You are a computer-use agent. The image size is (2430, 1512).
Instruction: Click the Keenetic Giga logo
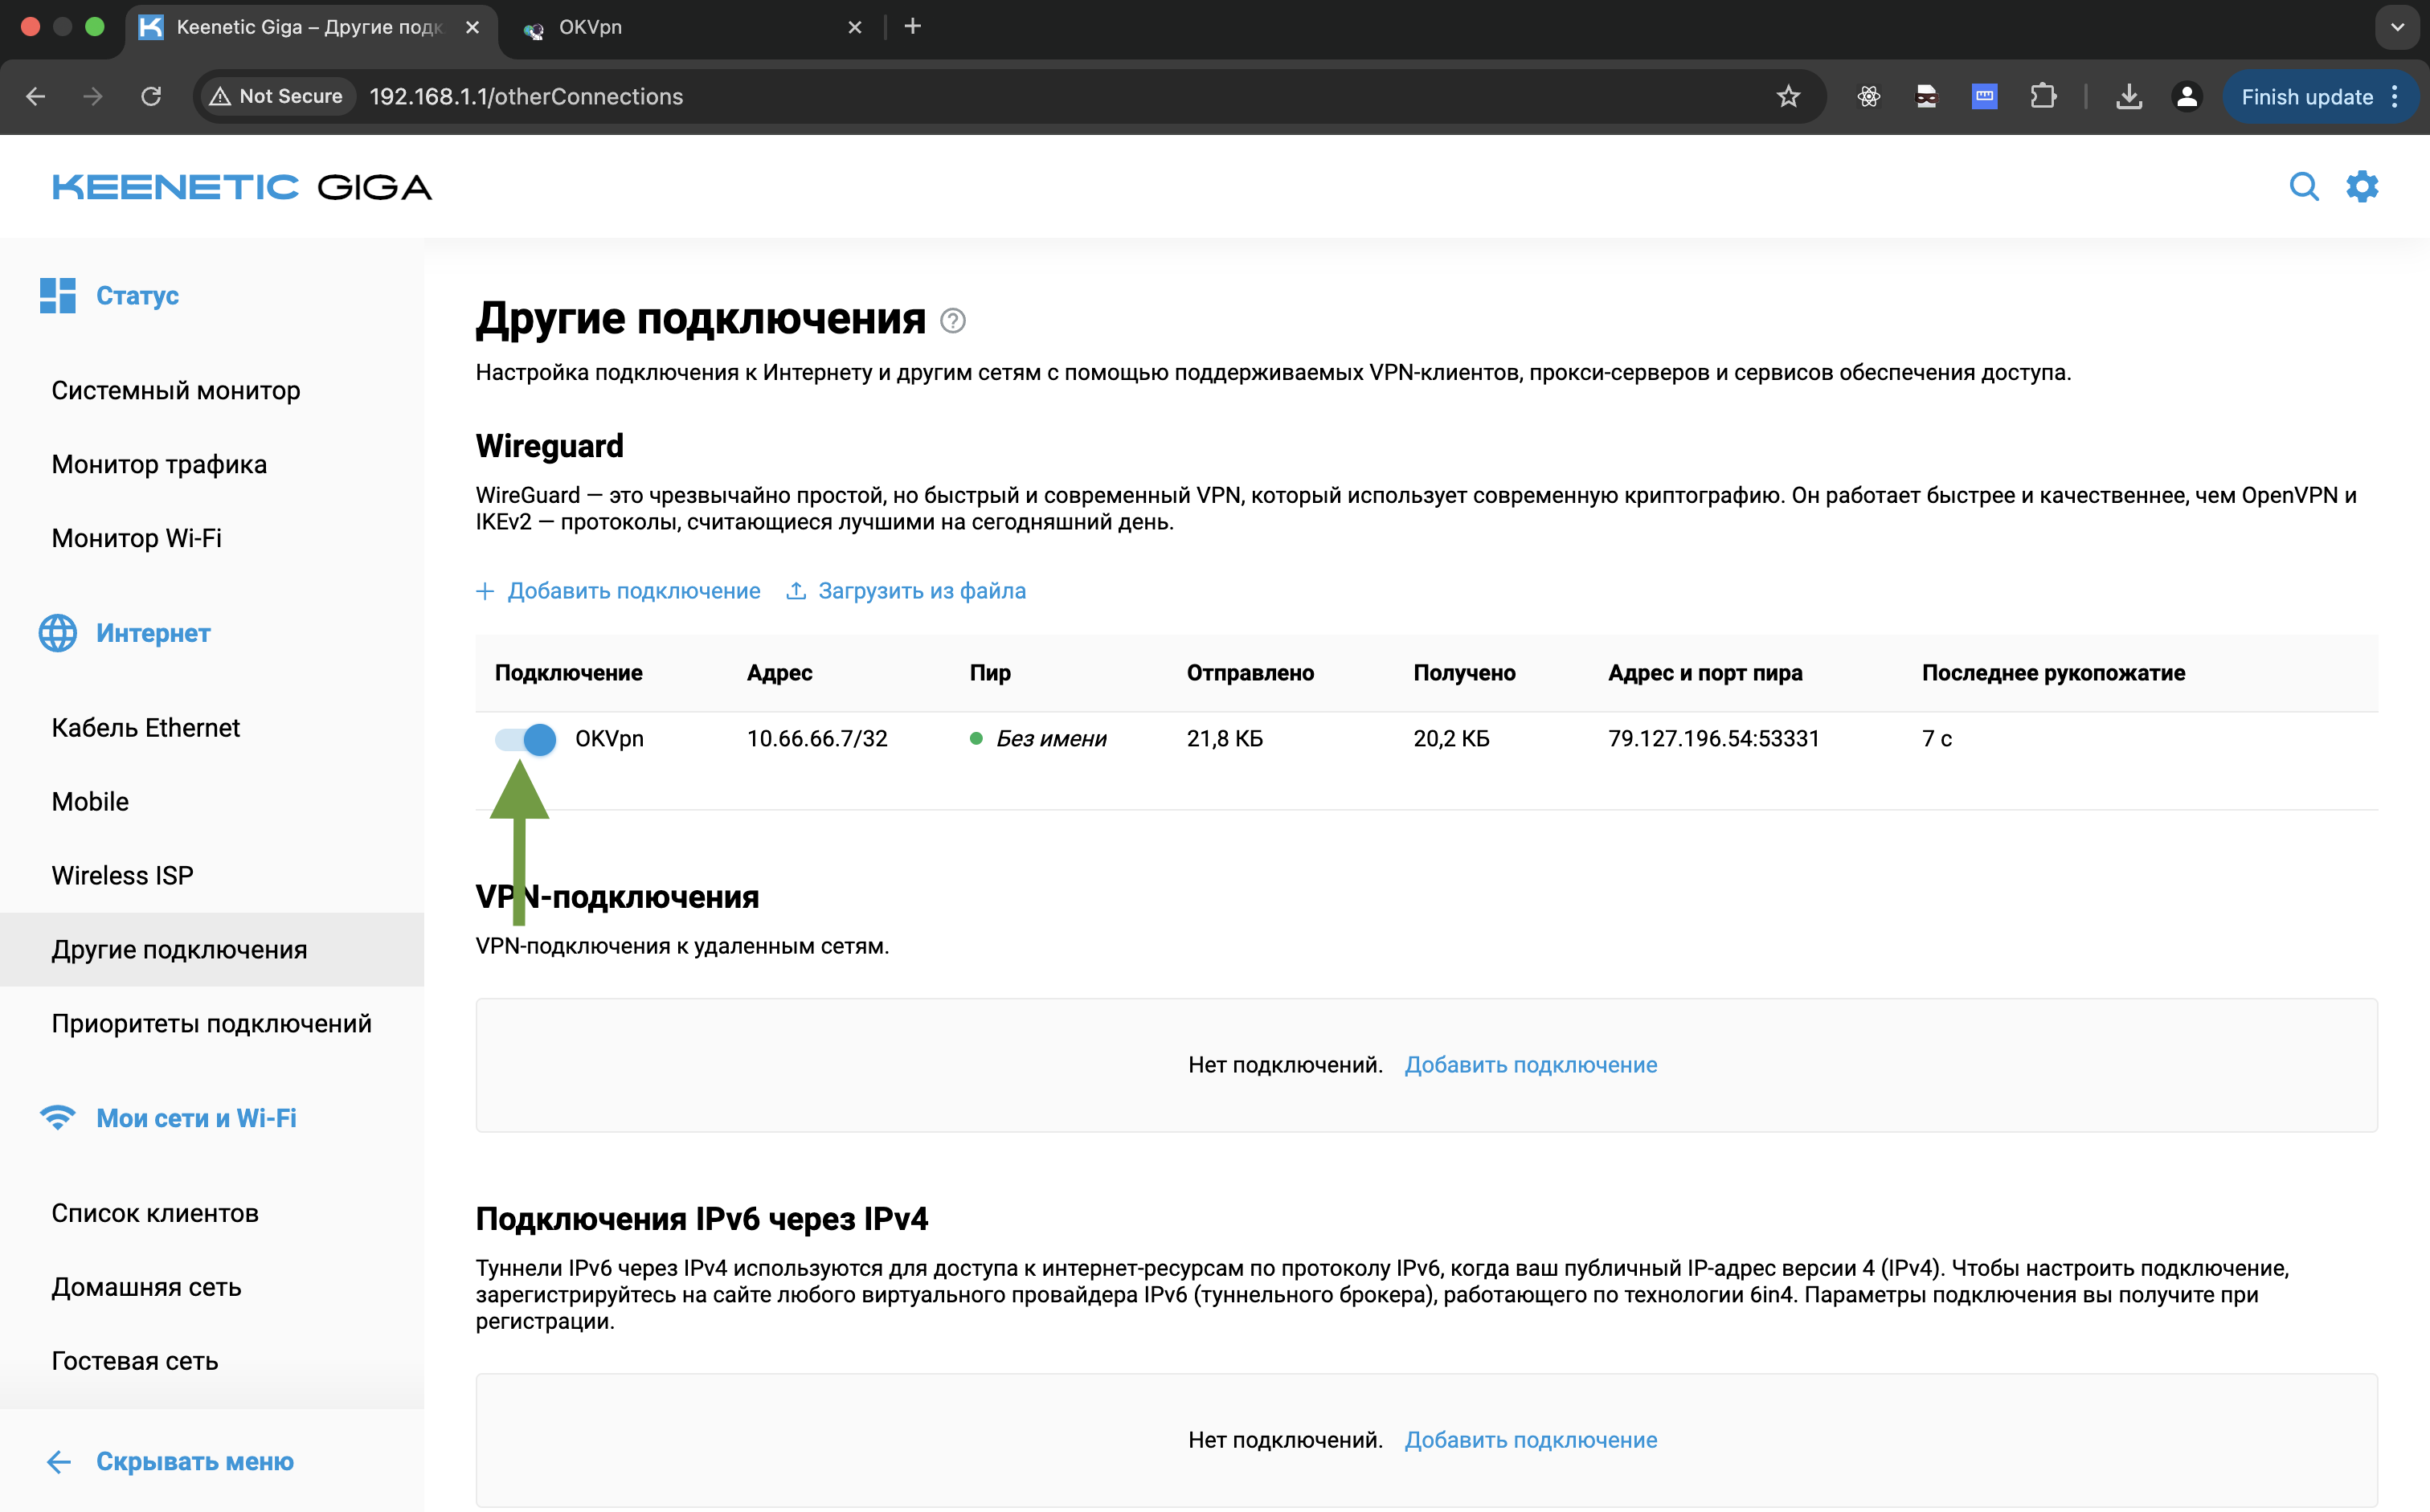point(242,187)
